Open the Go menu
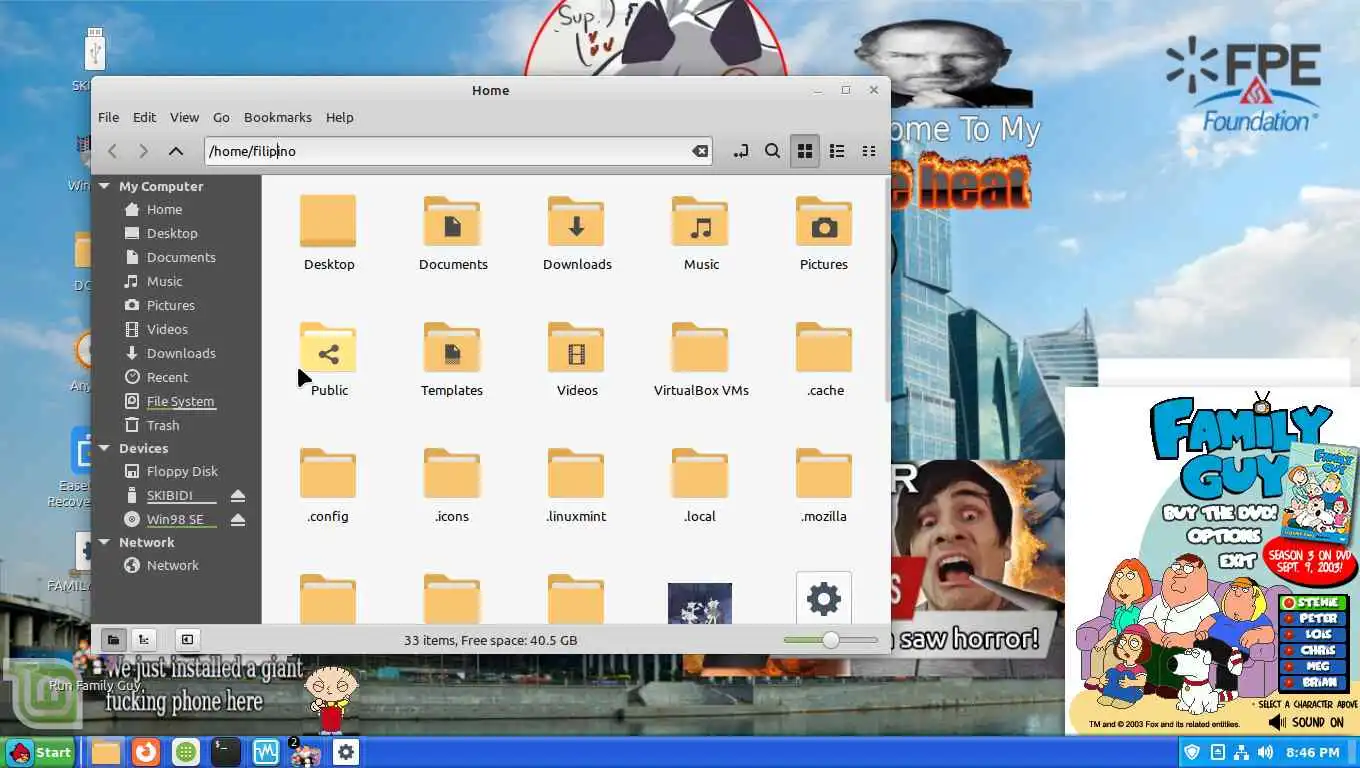Screen dimensions: 1360x768 (x=221, y=117)
